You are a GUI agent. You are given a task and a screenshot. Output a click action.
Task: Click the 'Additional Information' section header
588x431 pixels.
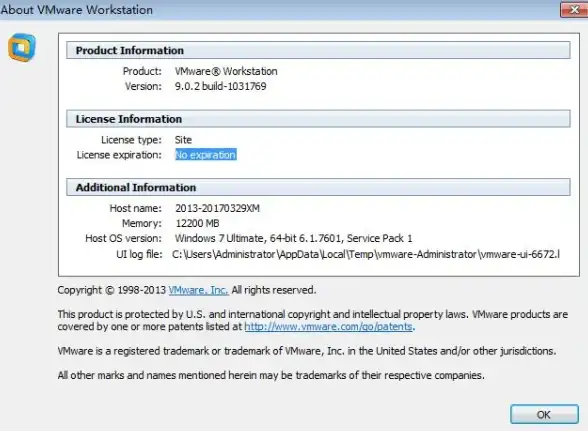coord(318,187)
